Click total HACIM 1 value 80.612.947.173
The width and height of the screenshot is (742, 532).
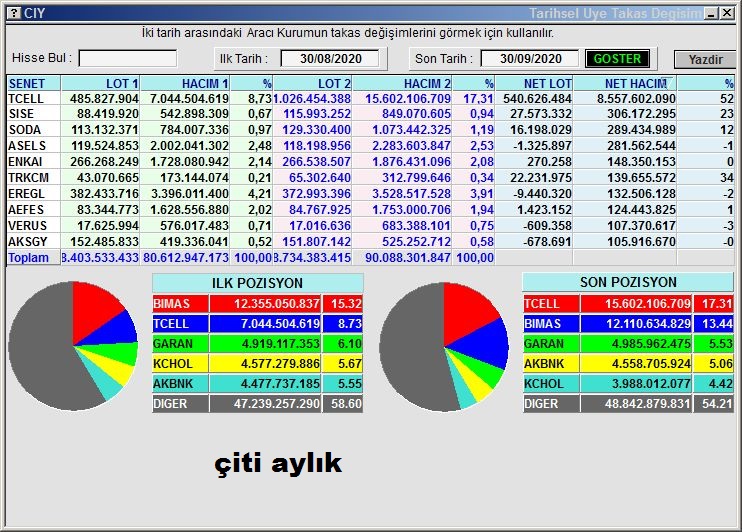click(186, 258)
